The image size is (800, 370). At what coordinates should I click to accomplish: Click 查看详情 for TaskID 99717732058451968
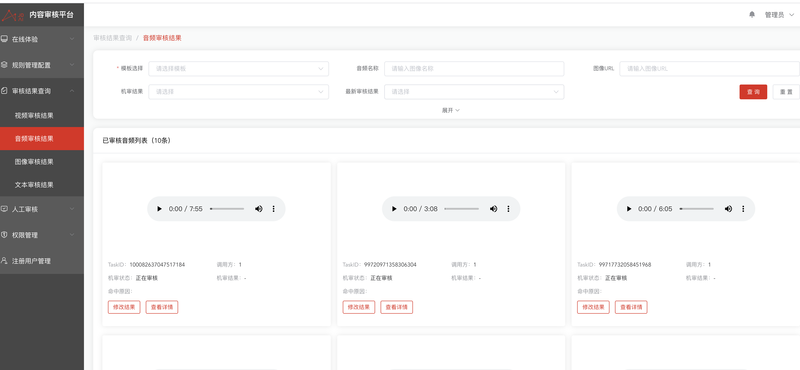coord(631,307)
